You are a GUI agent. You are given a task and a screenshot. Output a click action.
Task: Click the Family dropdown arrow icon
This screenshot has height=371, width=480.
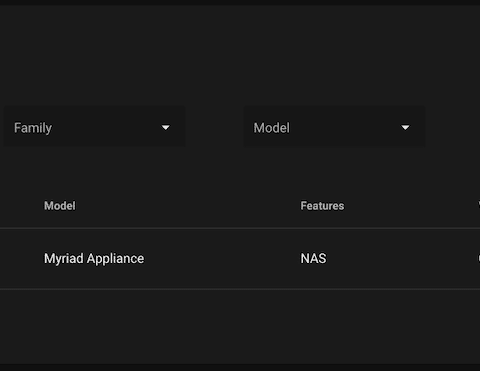coord(165,128)
